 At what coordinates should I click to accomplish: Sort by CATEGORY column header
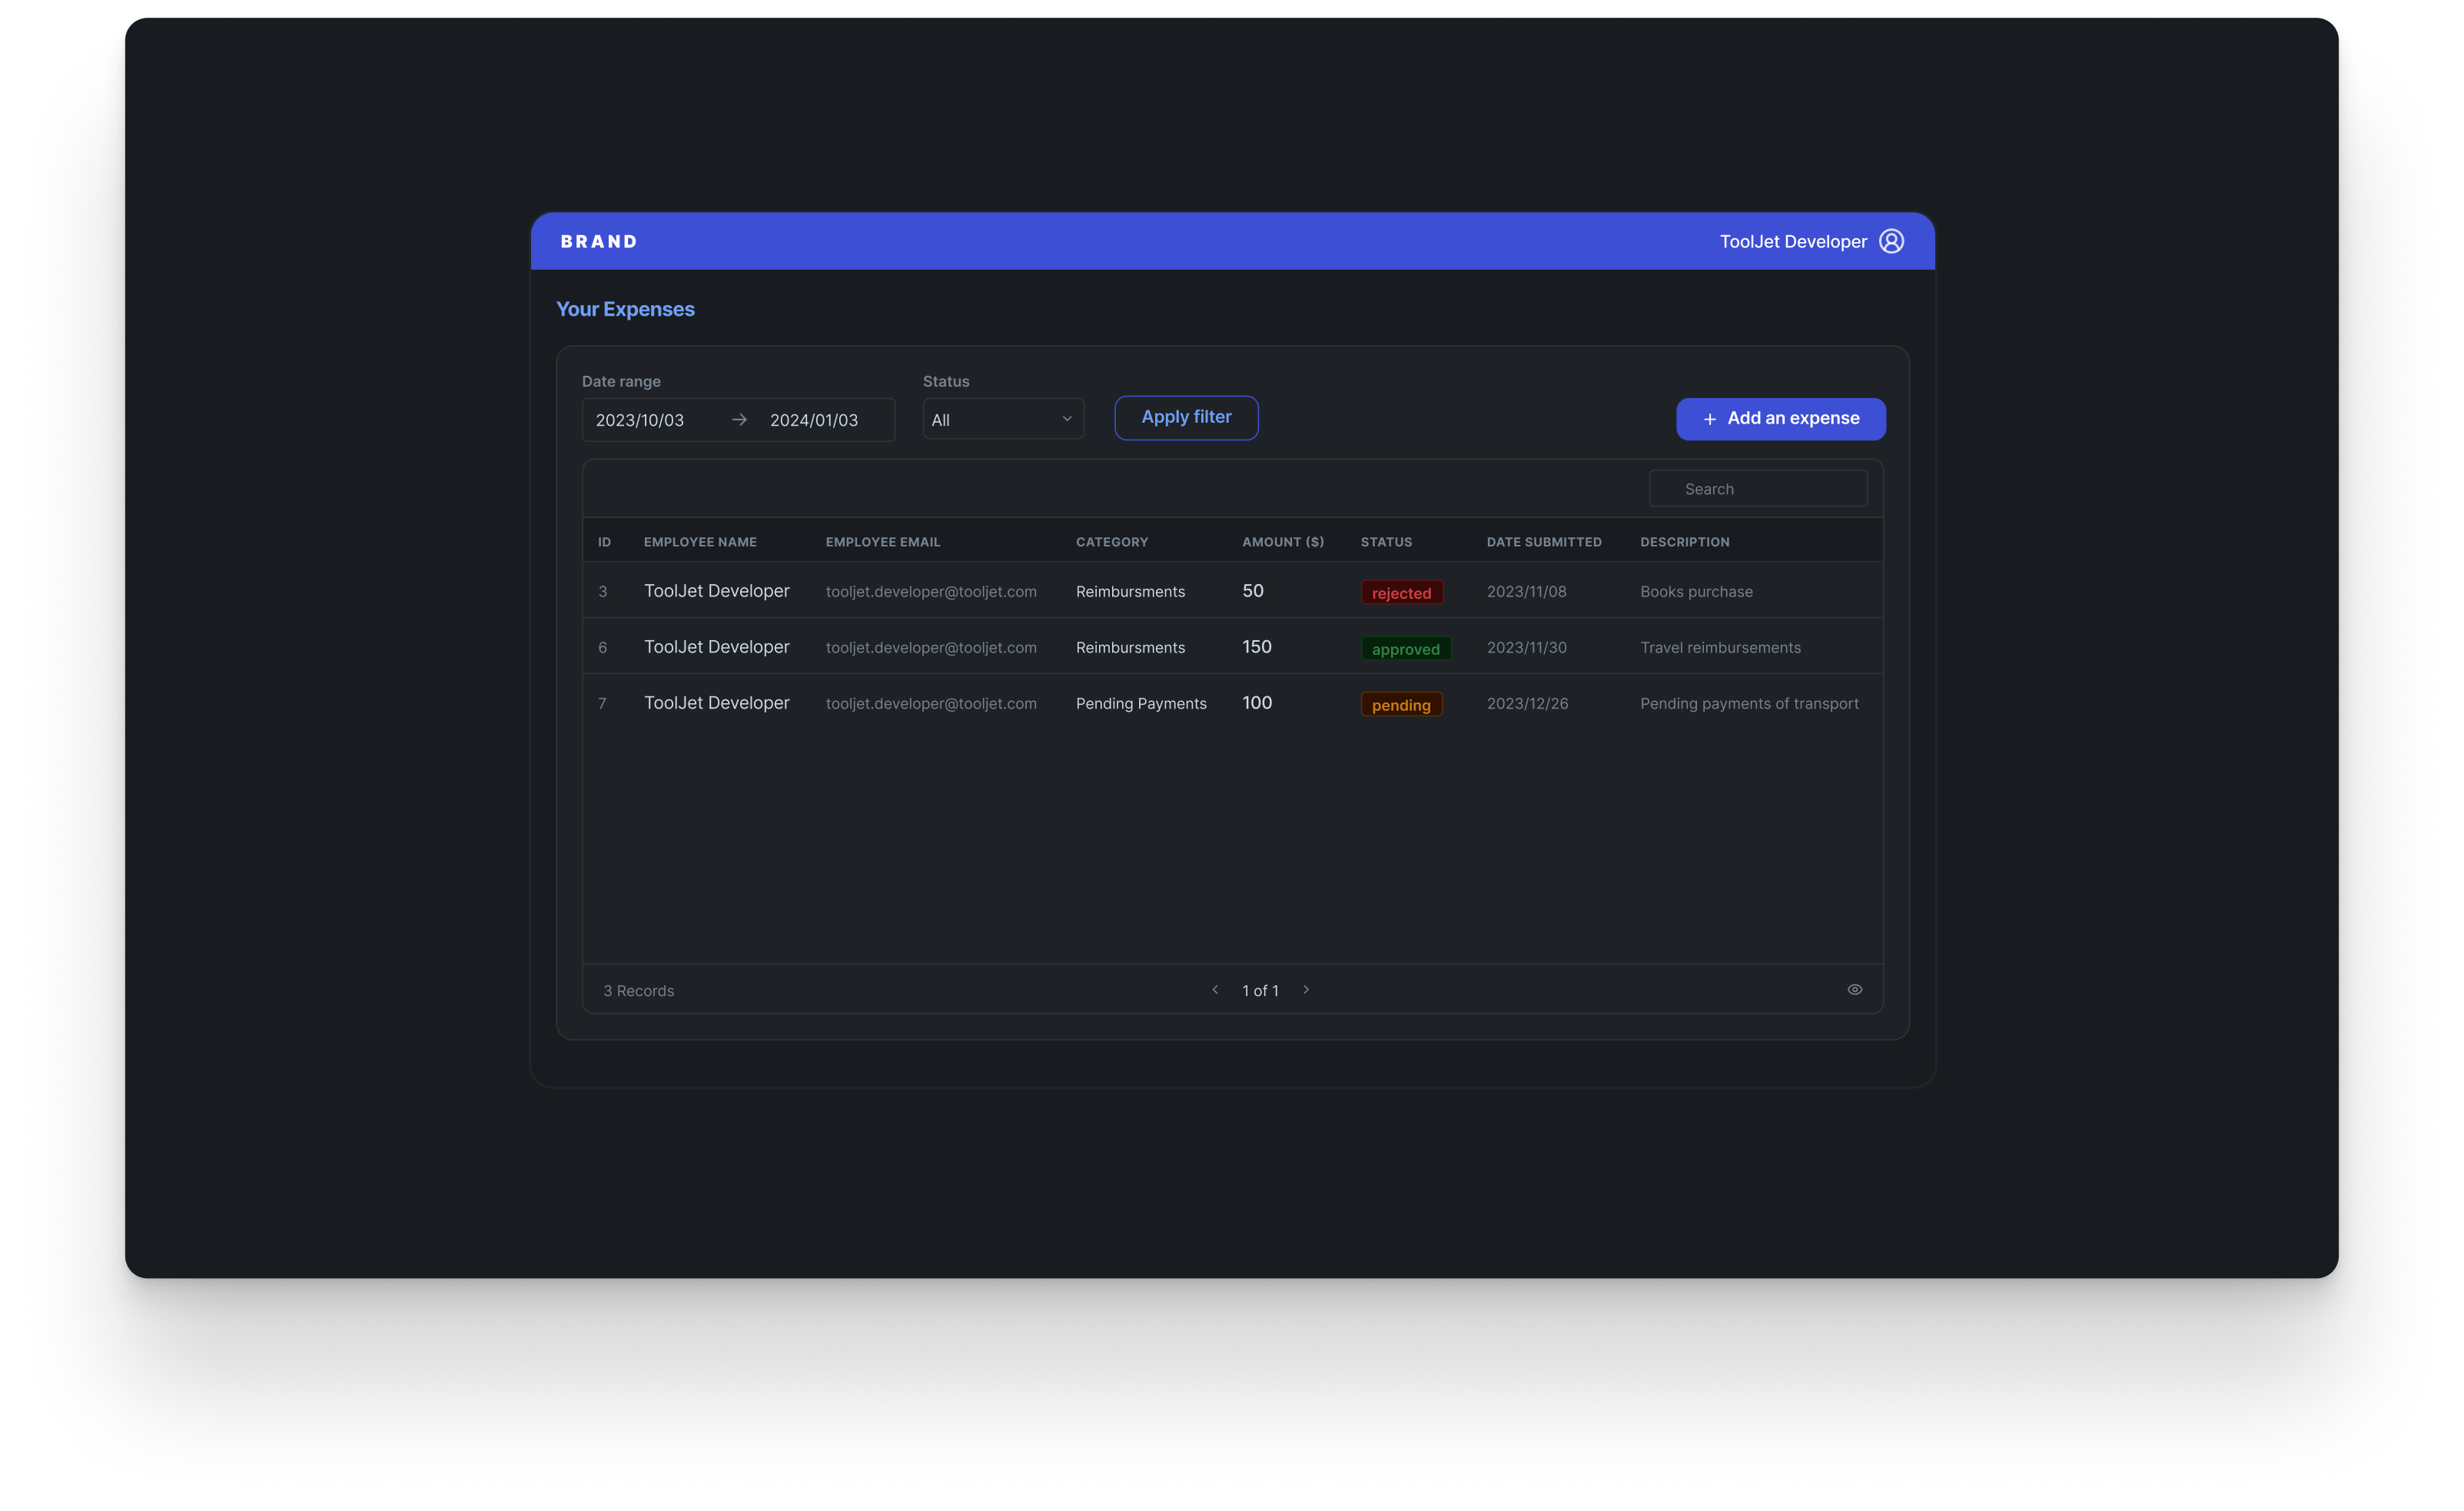coord(1112,542)
